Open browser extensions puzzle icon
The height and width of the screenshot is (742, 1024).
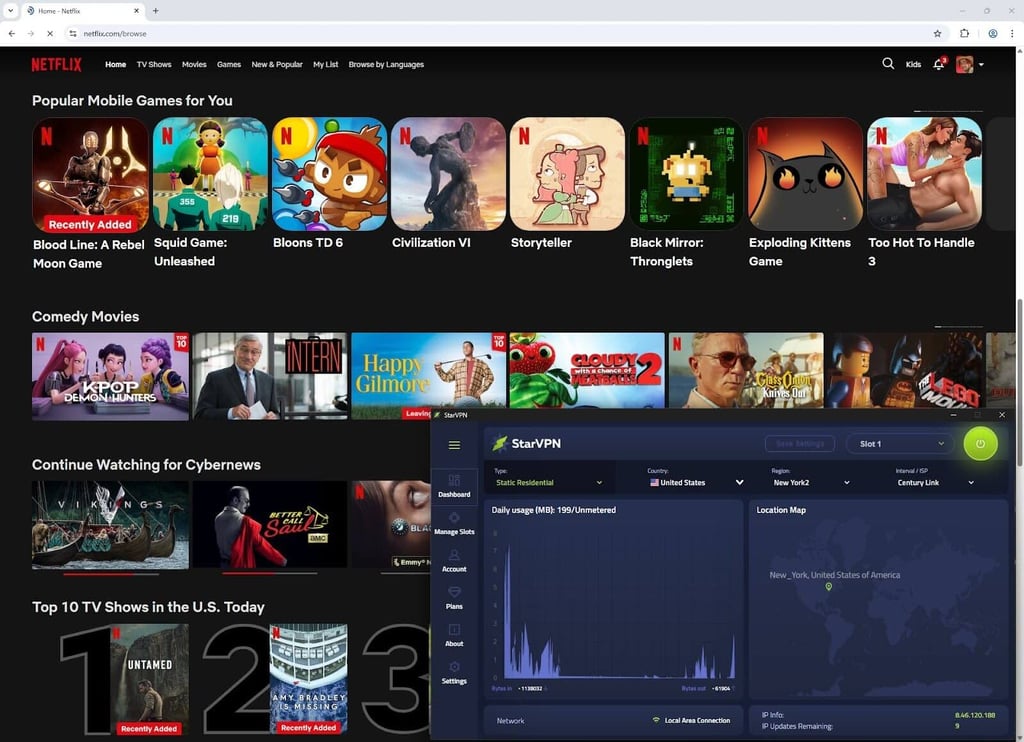(x=965, y=33)
